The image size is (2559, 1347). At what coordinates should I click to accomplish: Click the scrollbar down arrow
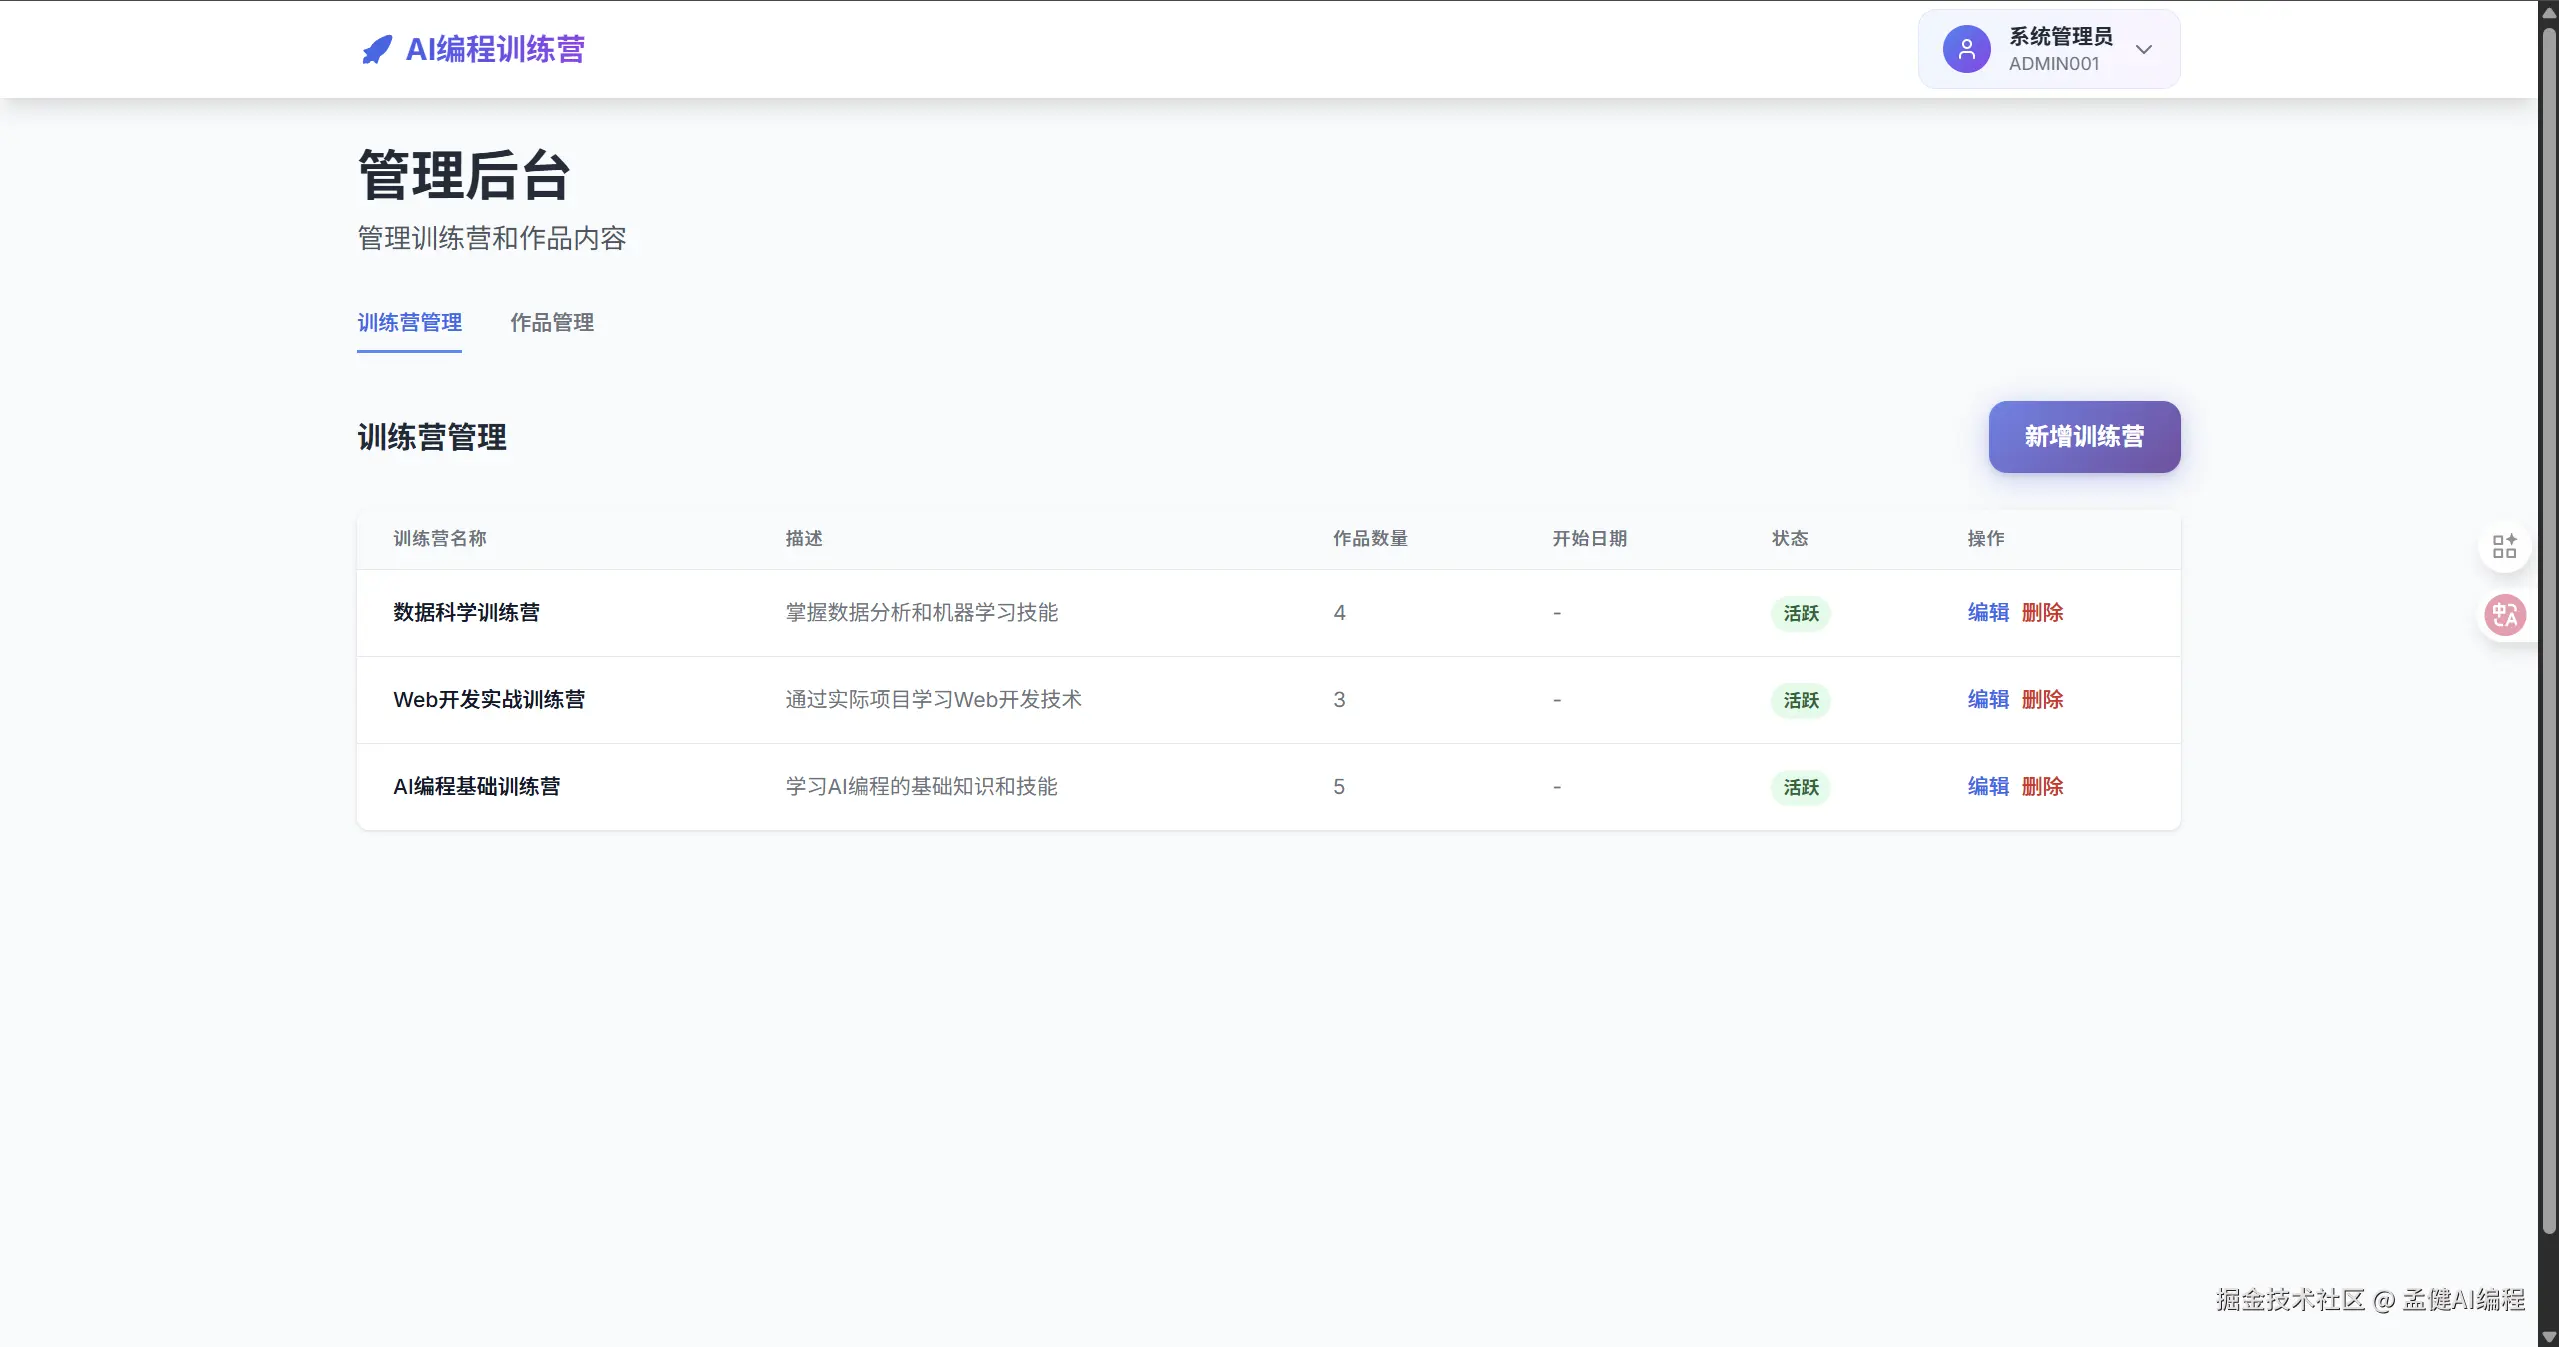point(2549,1337)
